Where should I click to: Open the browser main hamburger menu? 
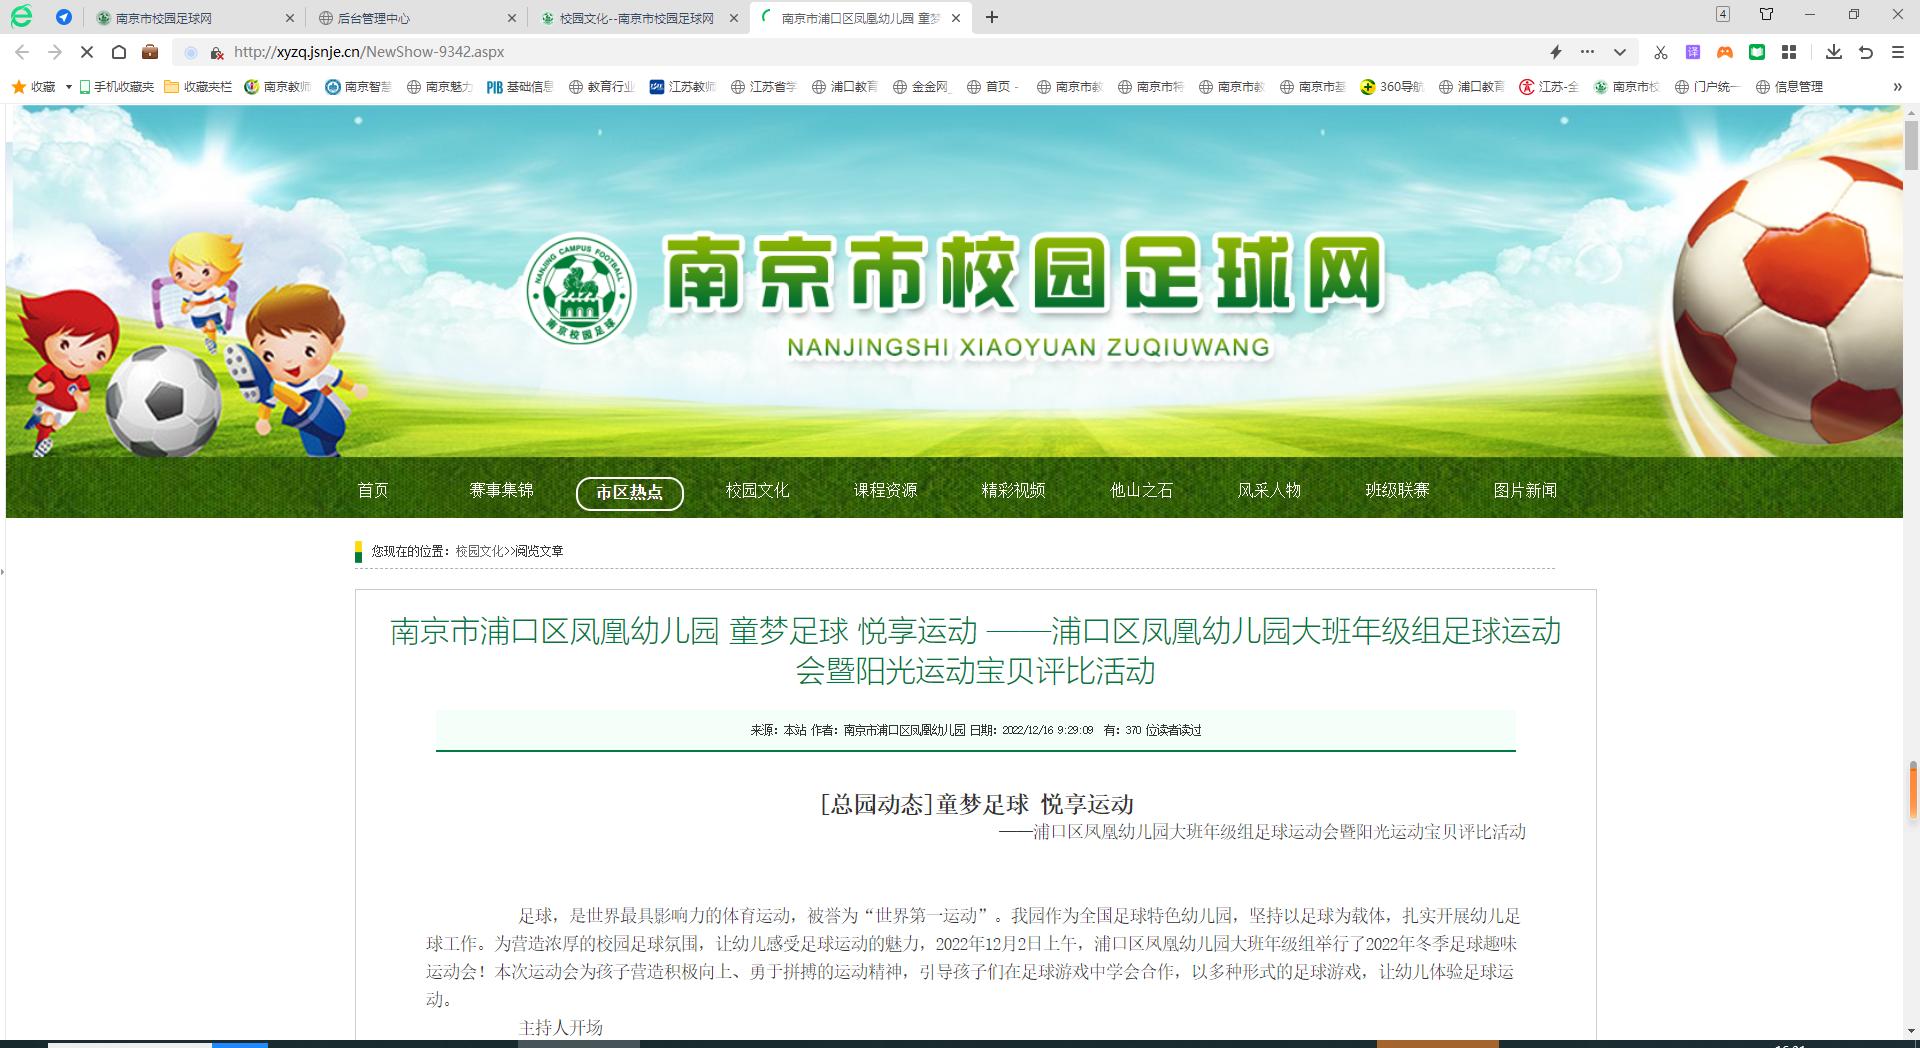click(1898, 52)
